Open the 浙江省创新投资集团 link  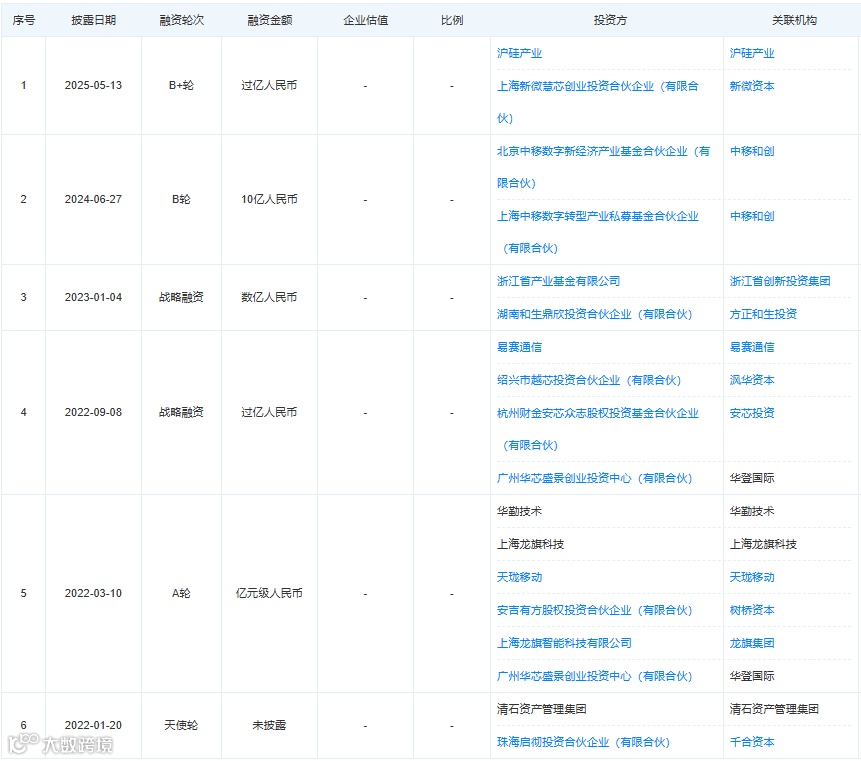click(x=780, y=281)
